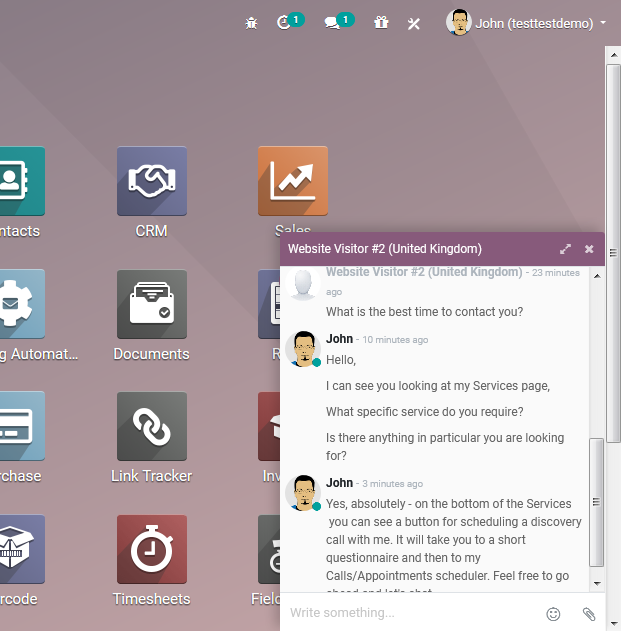This screenshot has height=631, width=621.
Task: Open the Link Tracker app
Action: (x=151, y=426)
